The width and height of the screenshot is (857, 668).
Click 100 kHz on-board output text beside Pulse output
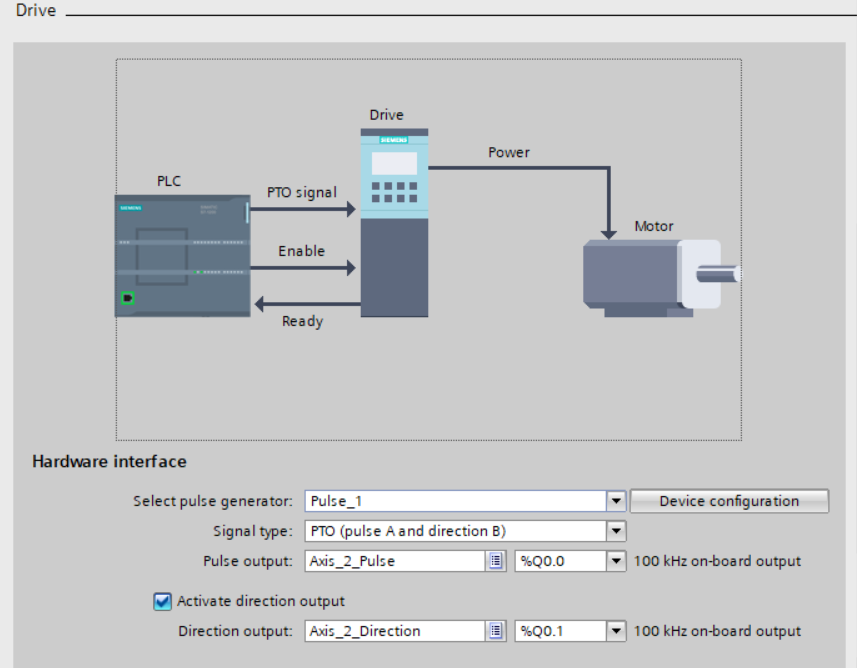[717, 561]
